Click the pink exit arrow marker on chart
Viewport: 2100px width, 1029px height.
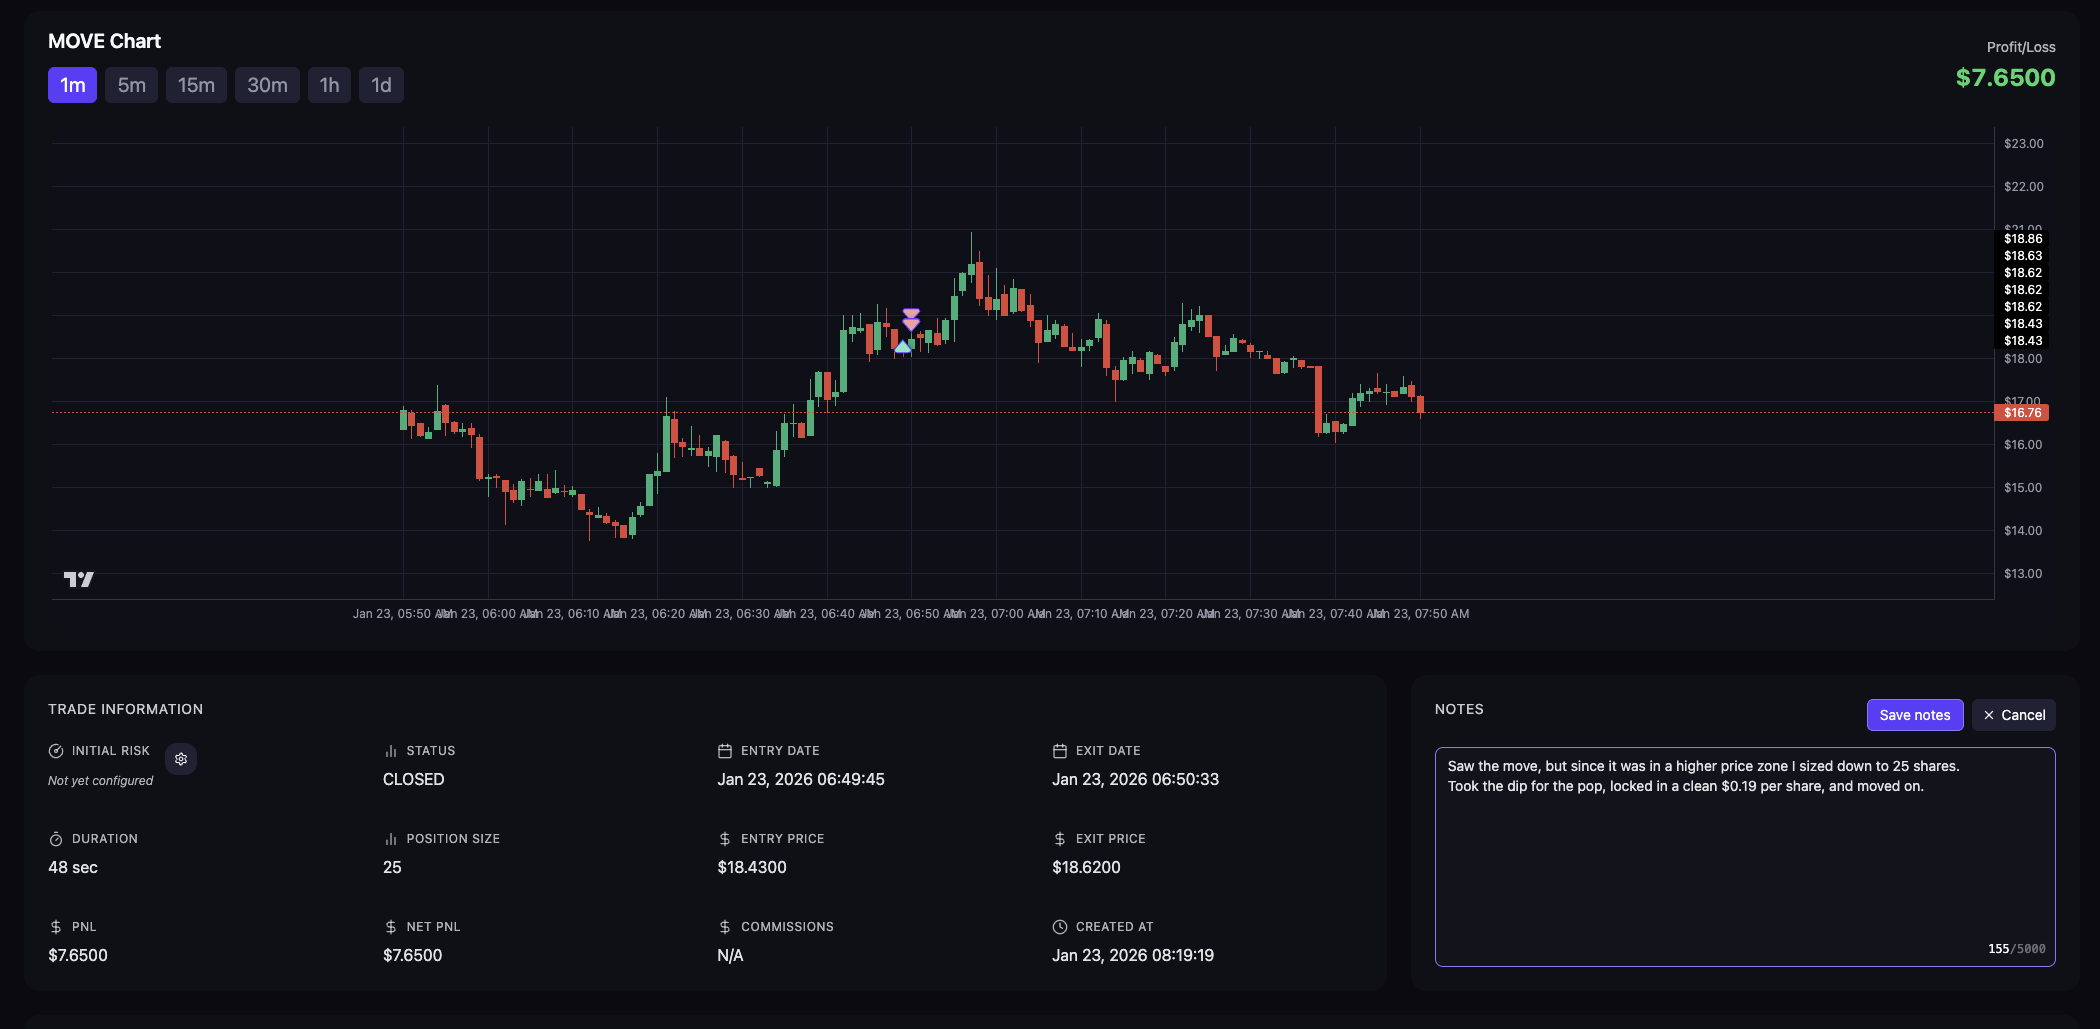coord(911,319)
